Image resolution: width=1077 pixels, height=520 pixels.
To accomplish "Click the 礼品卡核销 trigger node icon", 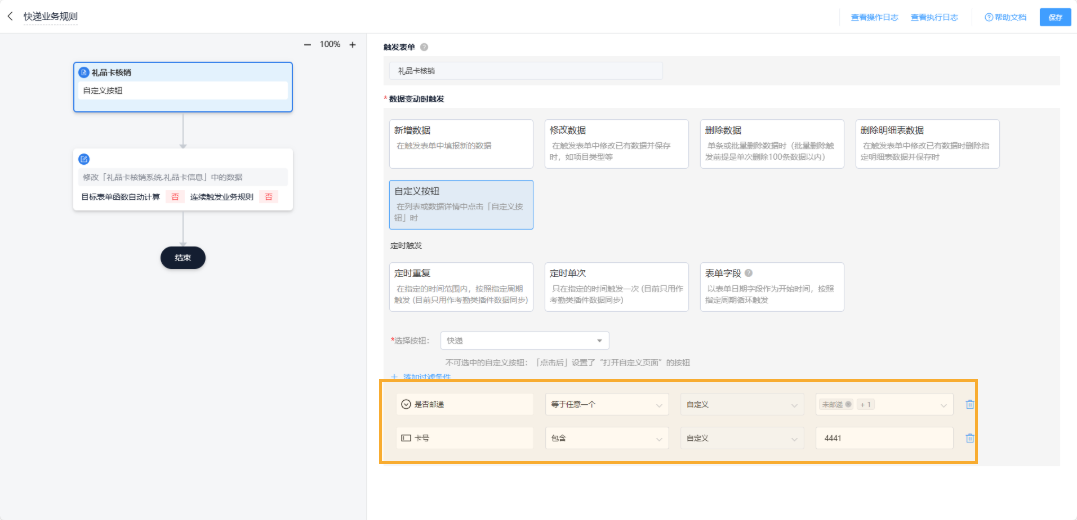I will [x=84, y=72].
